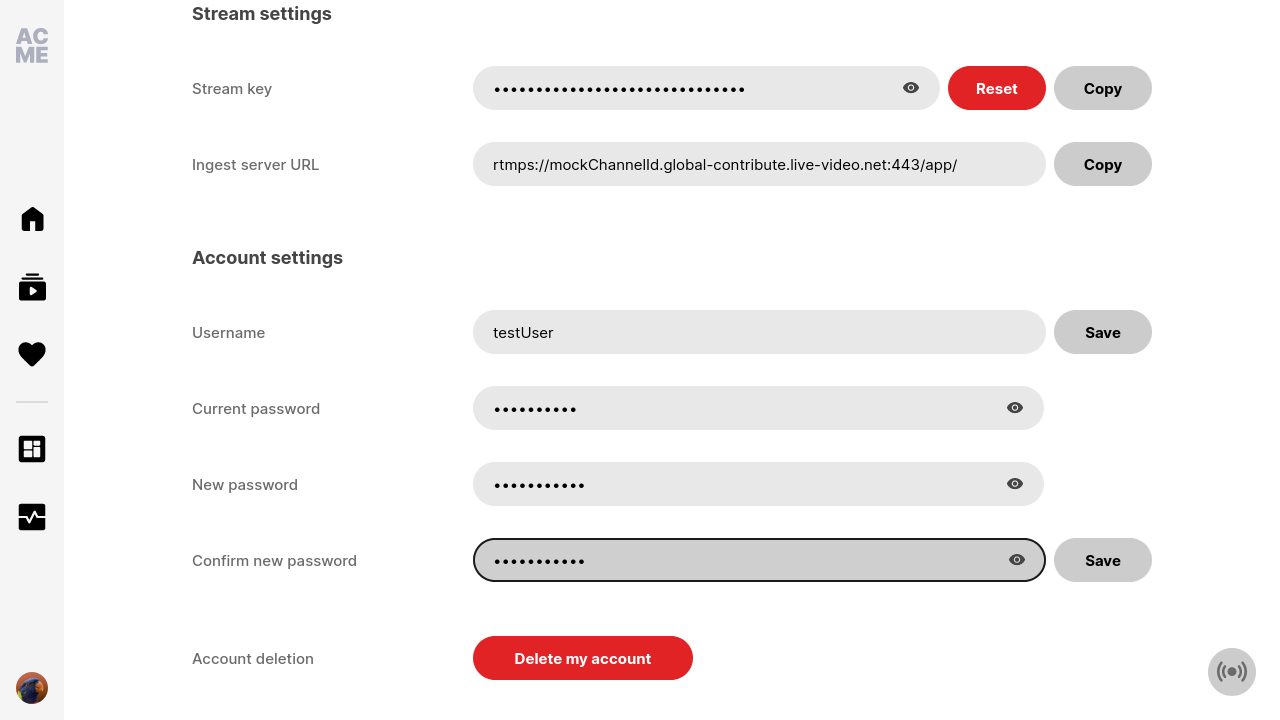Screen dimensions: 1280x720
Task: Click the ACME logo
Action: coord(32,46)
